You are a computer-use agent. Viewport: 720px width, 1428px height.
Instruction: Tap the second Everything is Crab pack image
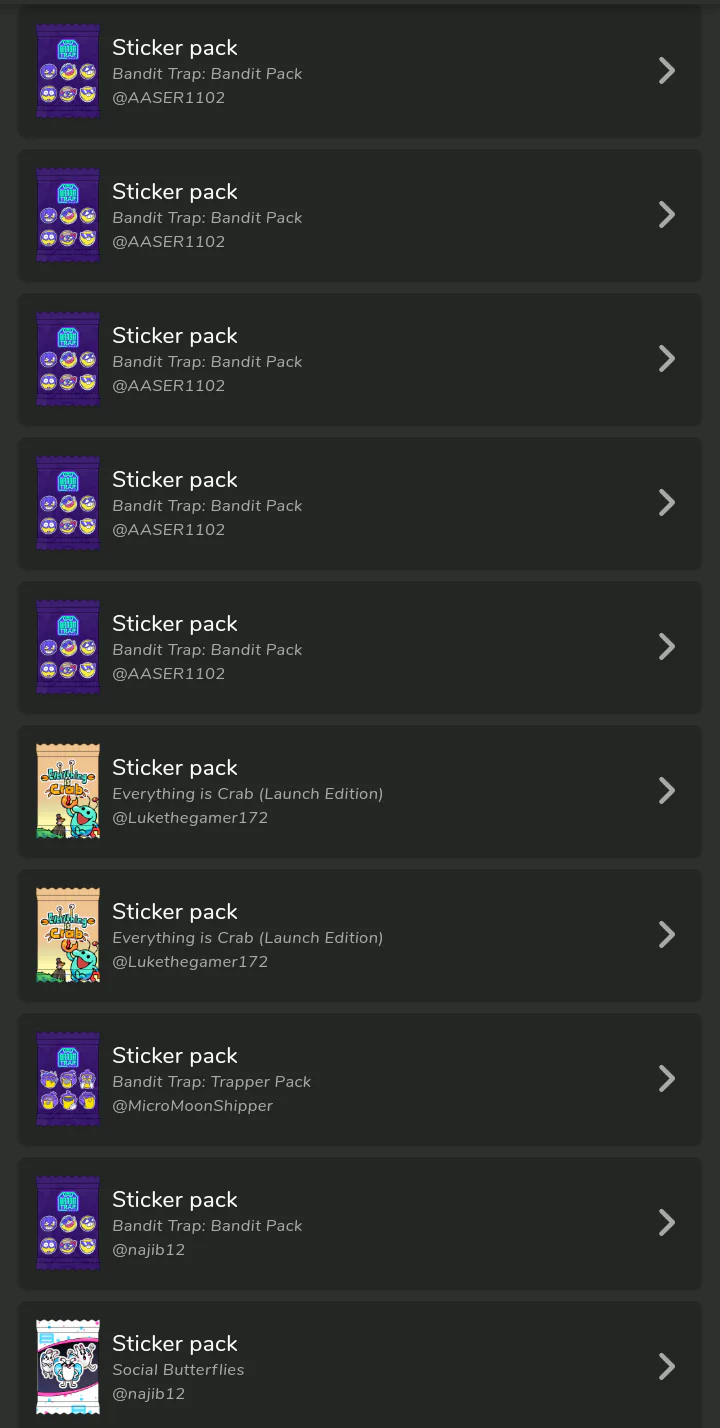coord(68,935)
